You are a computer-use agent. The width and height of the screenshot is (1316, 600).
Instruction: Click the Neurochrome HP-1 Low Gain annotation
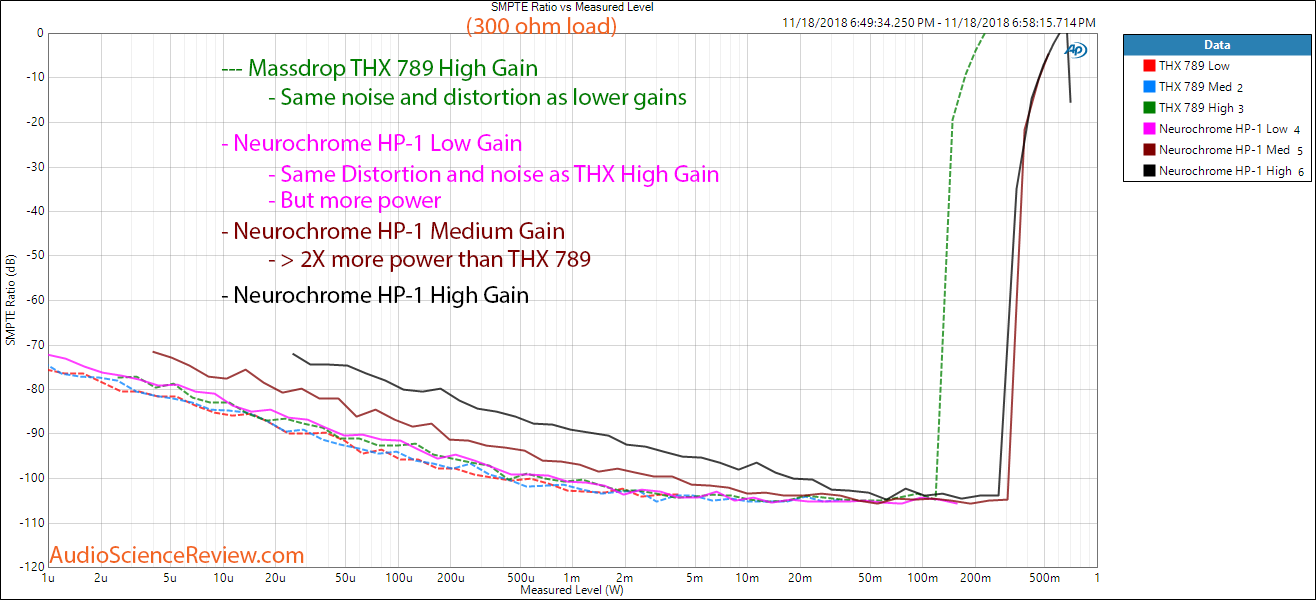372,143
